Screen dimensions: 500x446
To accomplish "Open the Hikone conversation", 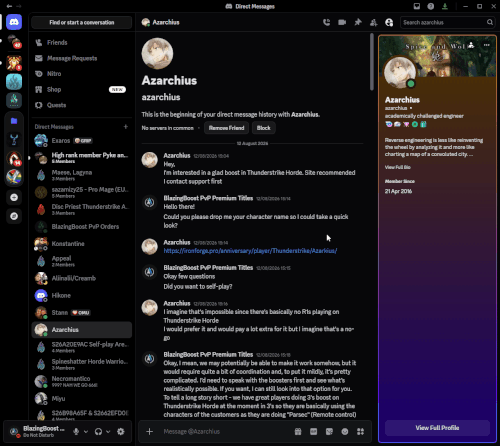I will (x=82, y=295).
